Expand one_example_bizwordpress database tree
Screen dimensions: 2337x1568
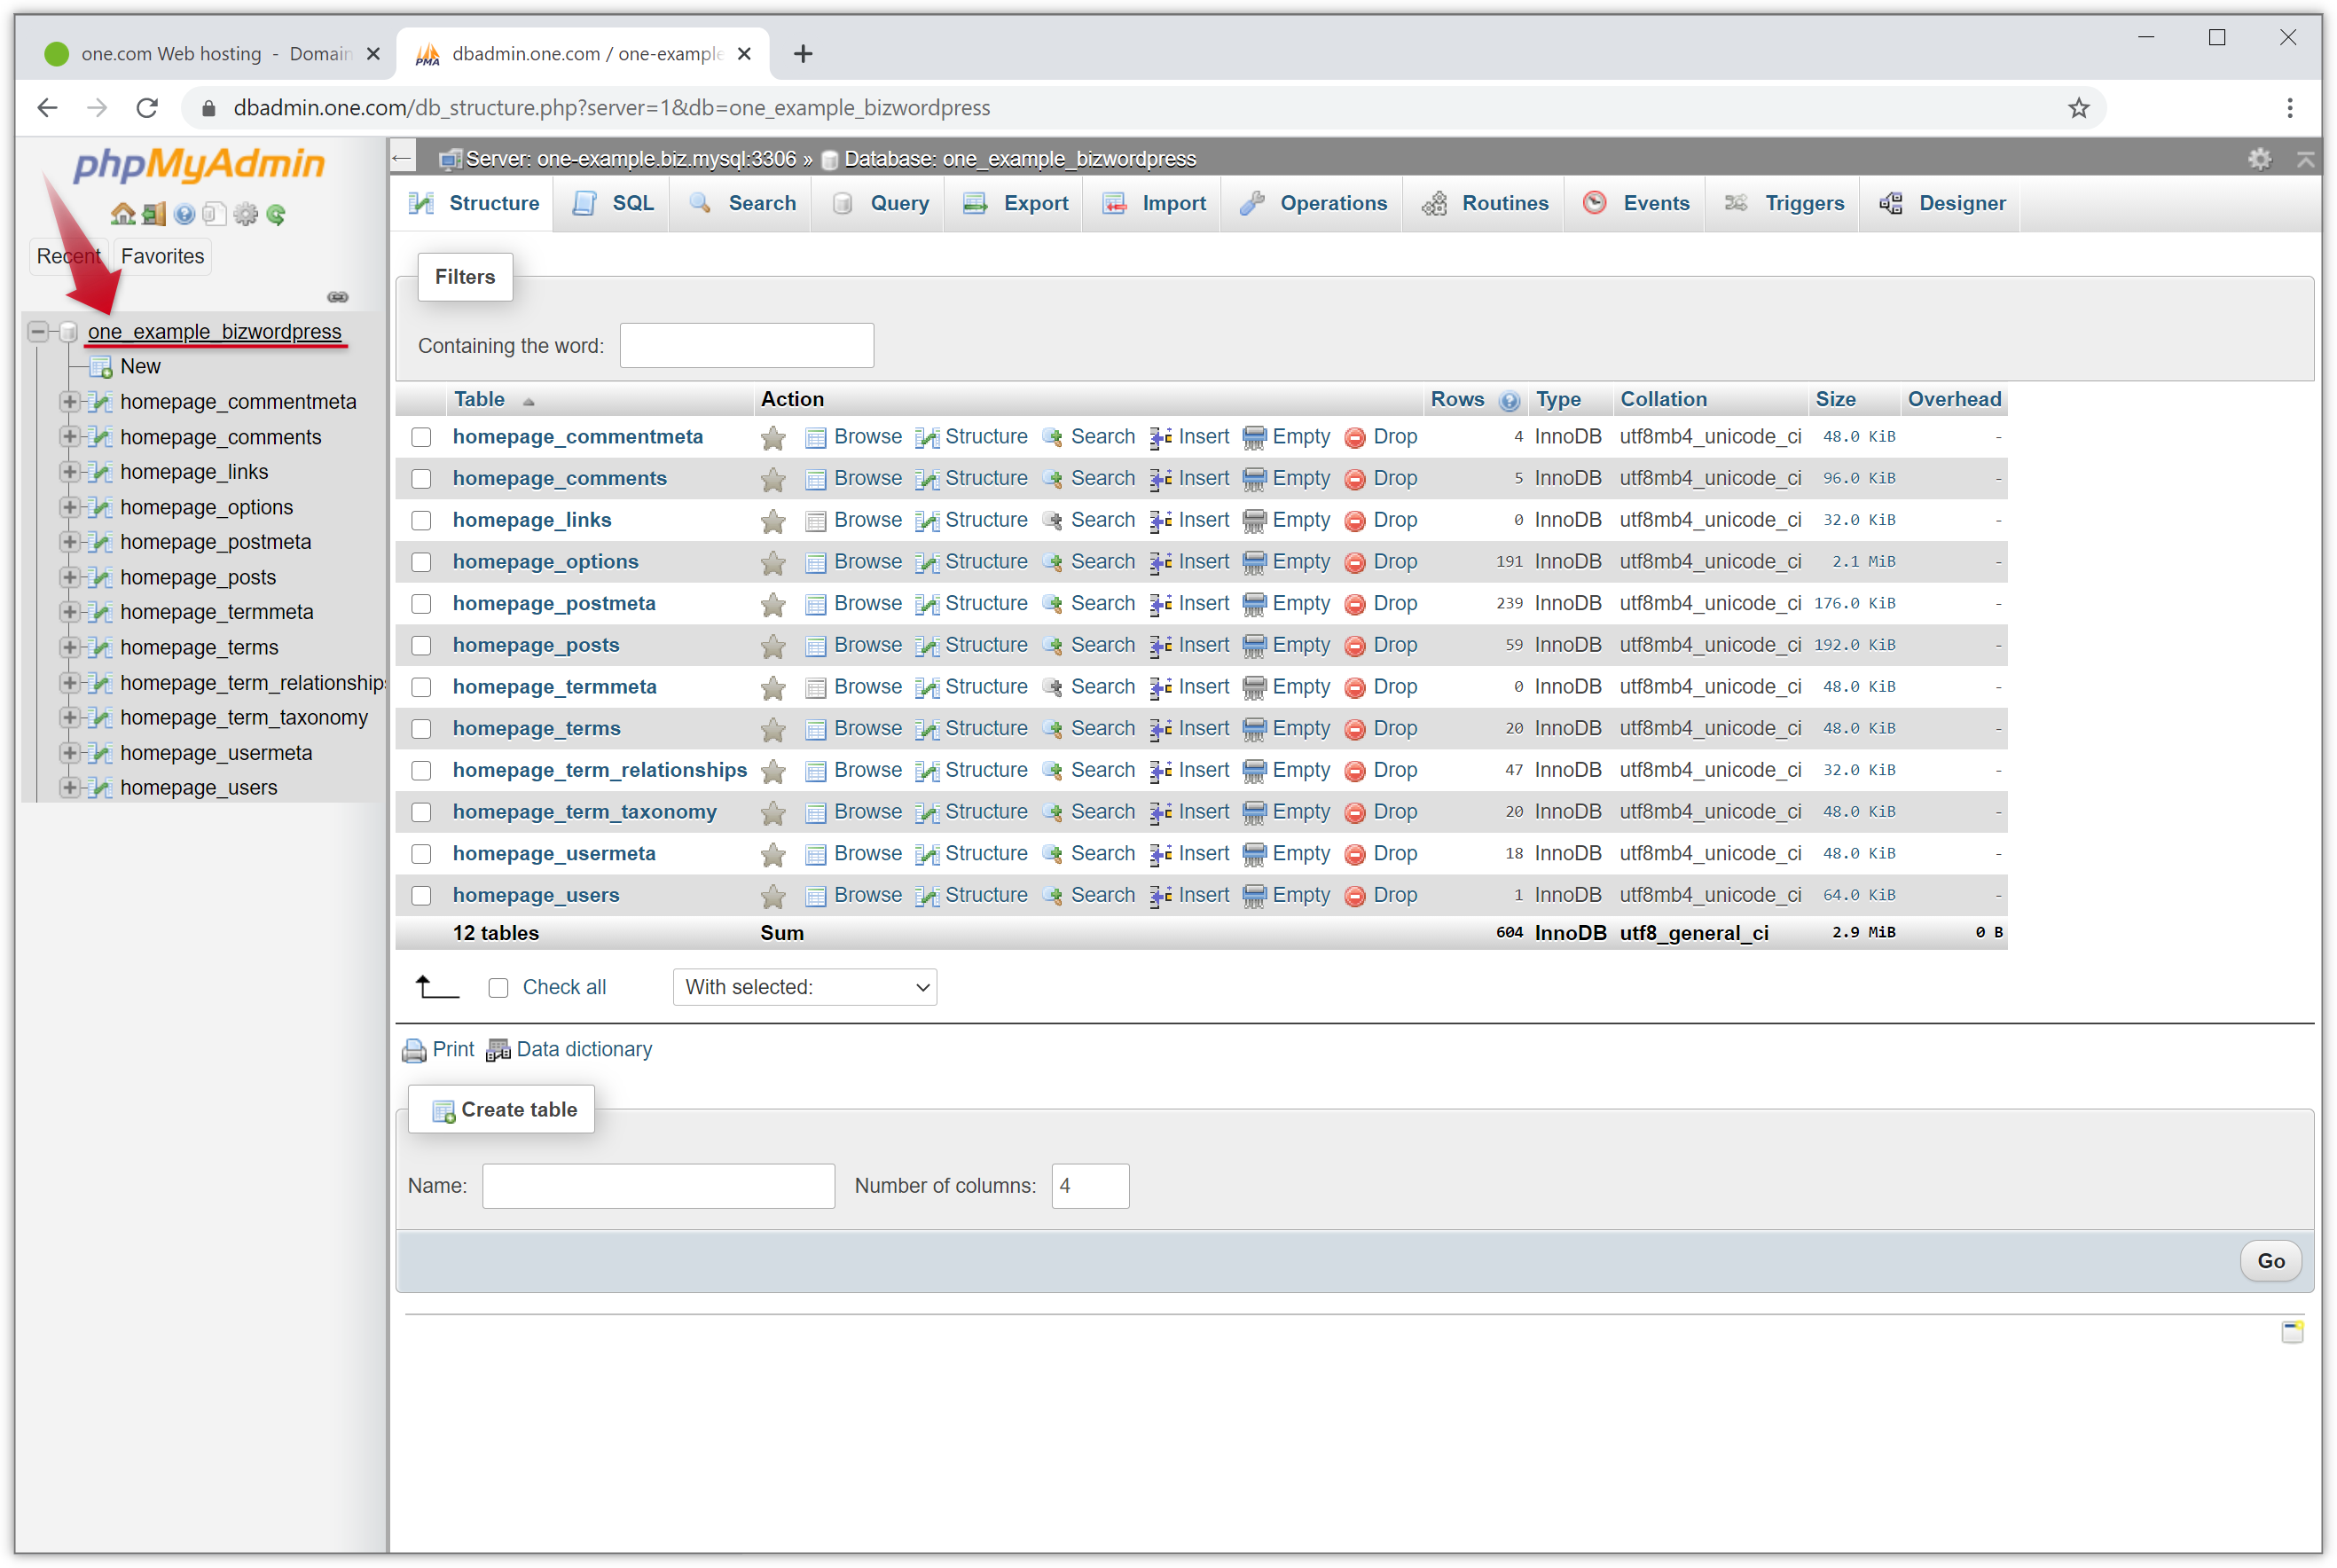[38, 331]
